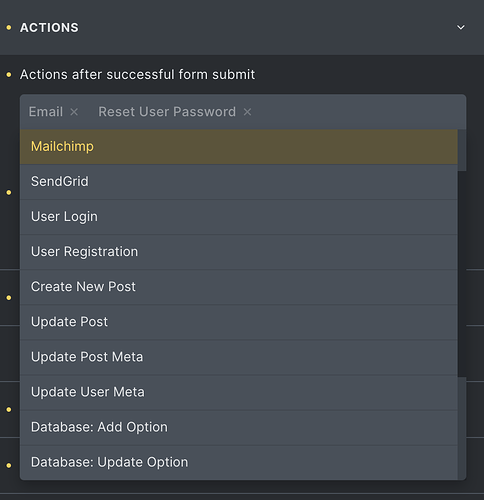Click yellow dot beside Actions after submit
Image resolution: width=484 pixels, height=500 pixels.
(x=9, y=75)
